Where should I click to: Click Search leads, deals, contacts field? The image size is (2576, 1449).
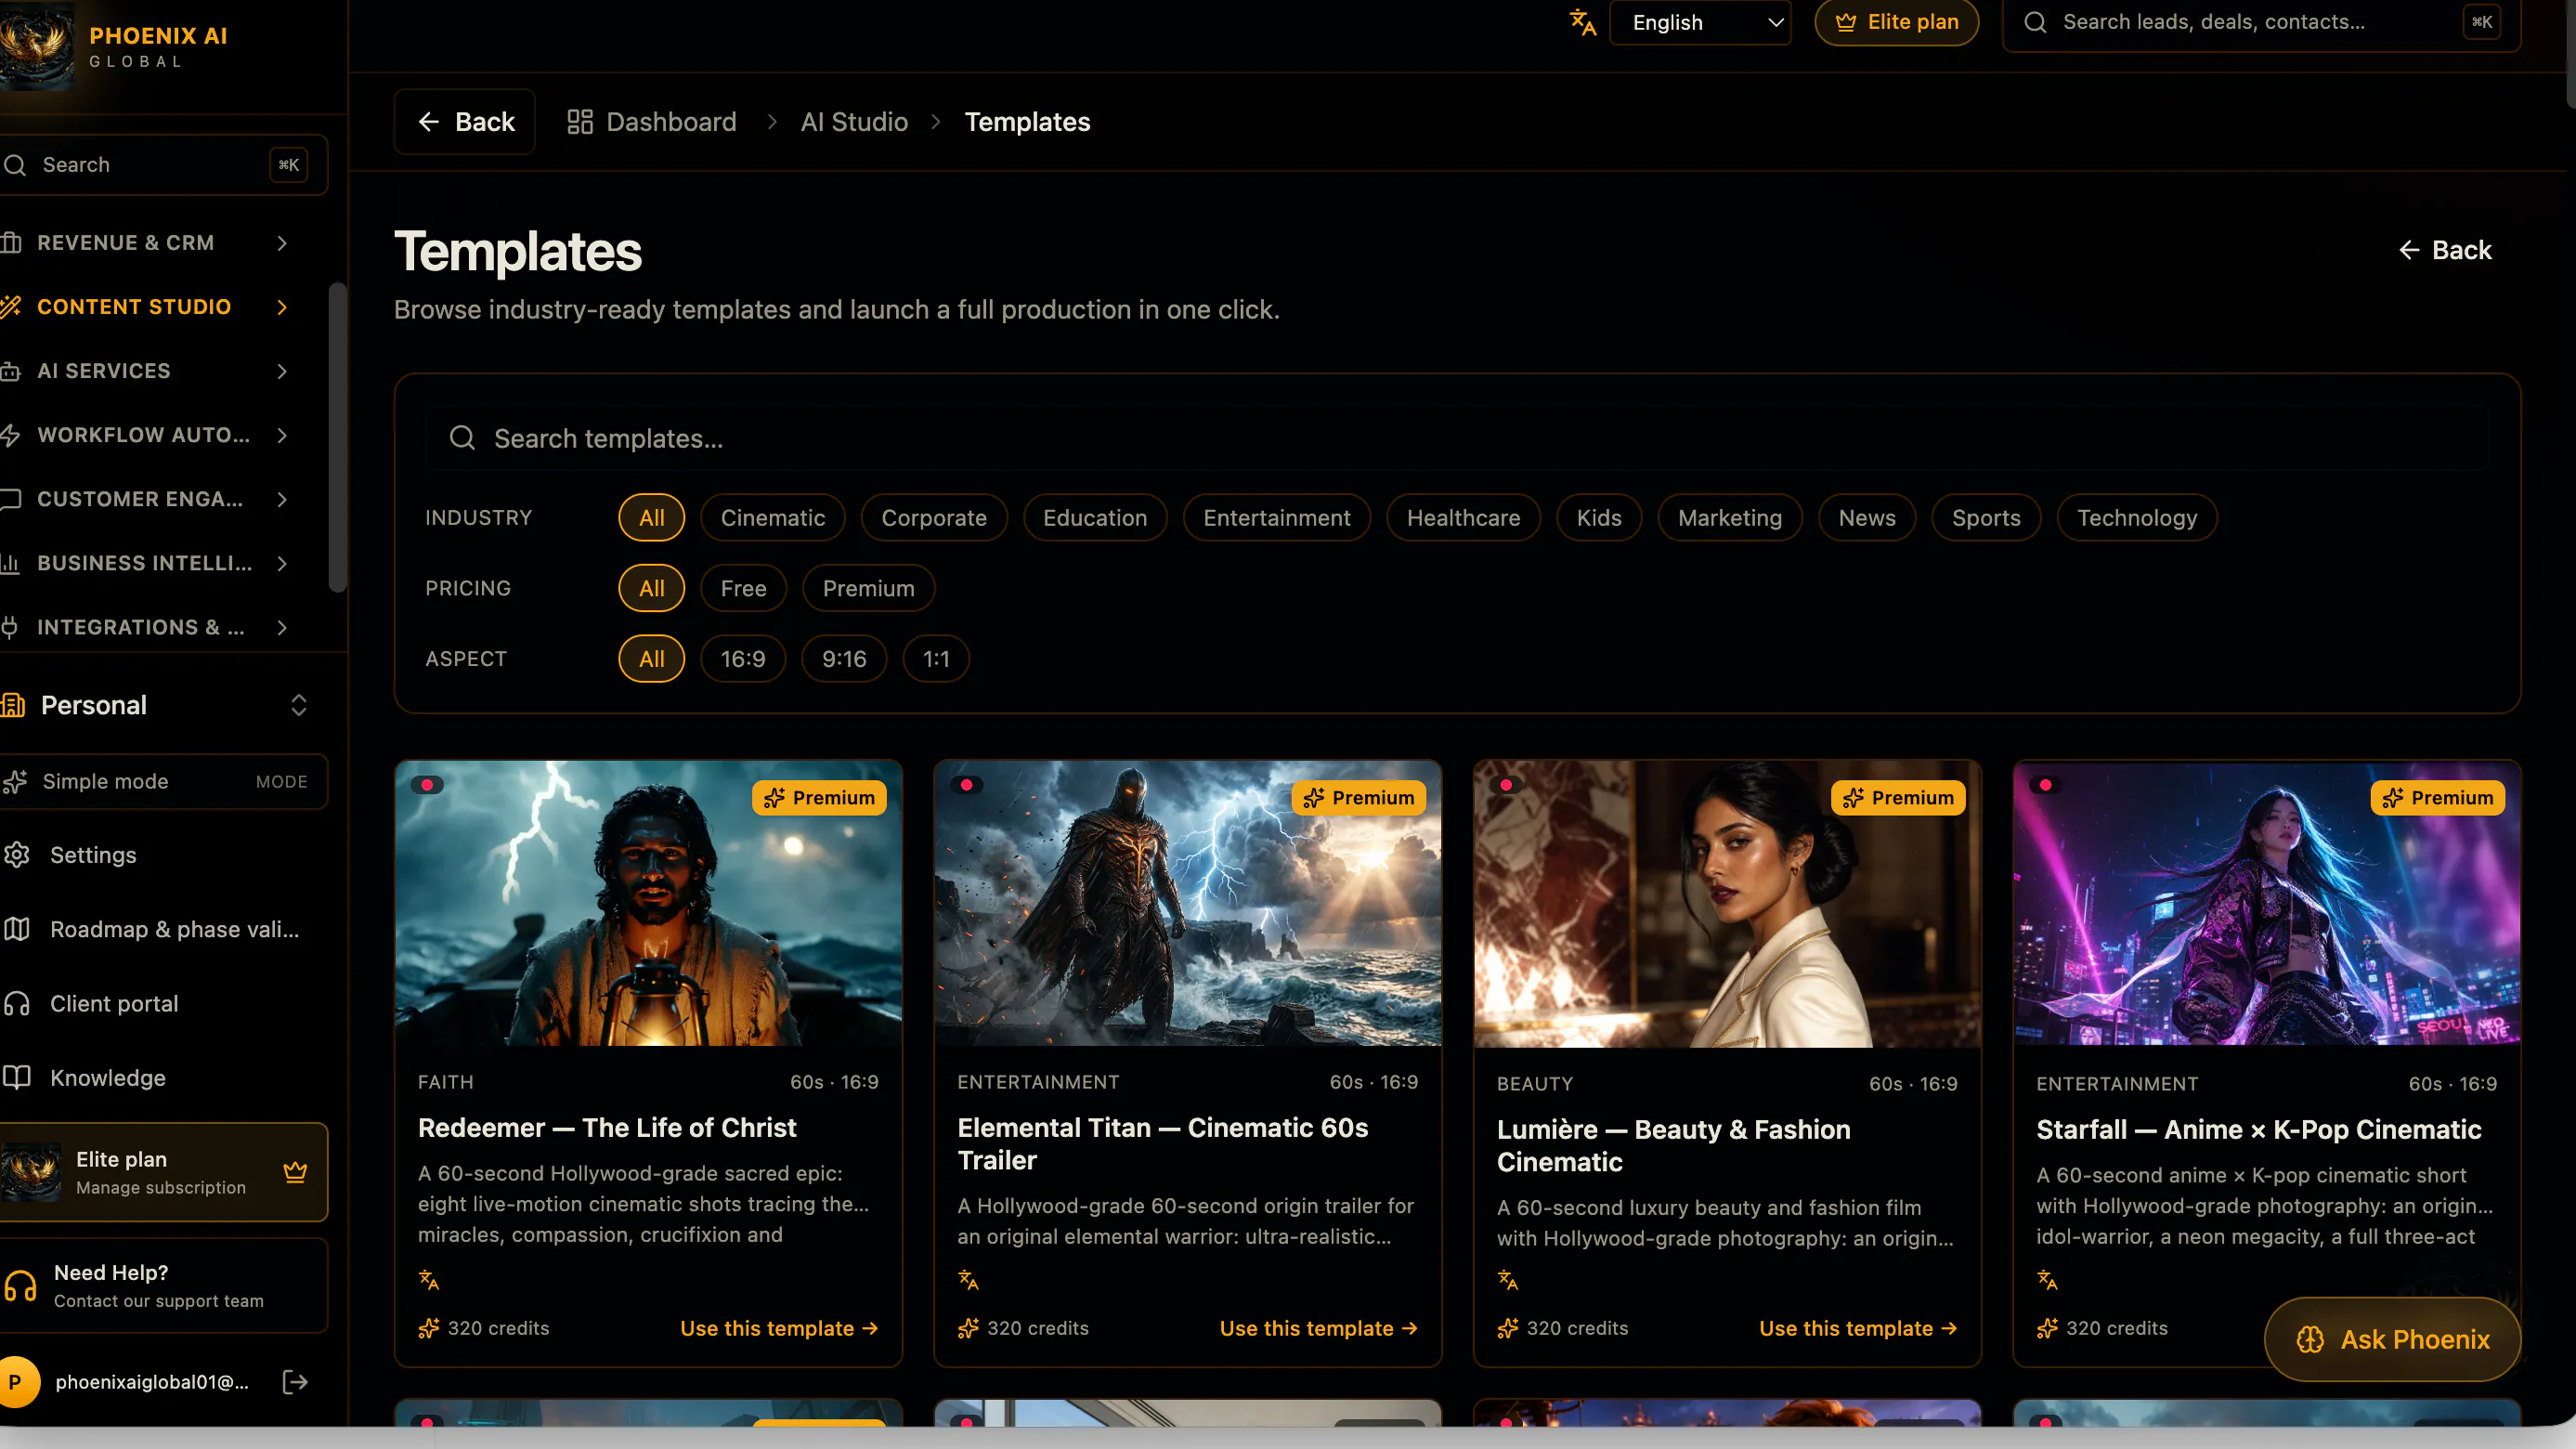click(2262, 22)
